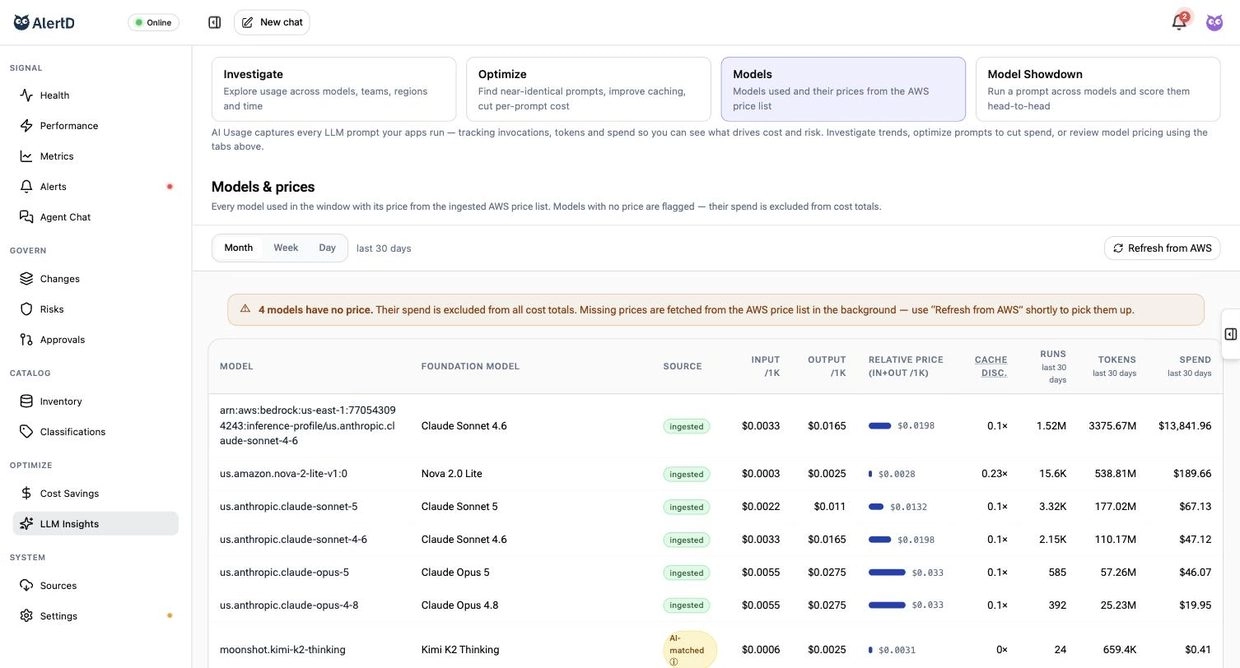Click model name us.anthropic.claude-opus-5
Viewport: 1240px width, 668px height.
pyautogui.click(x=285, y=573)
